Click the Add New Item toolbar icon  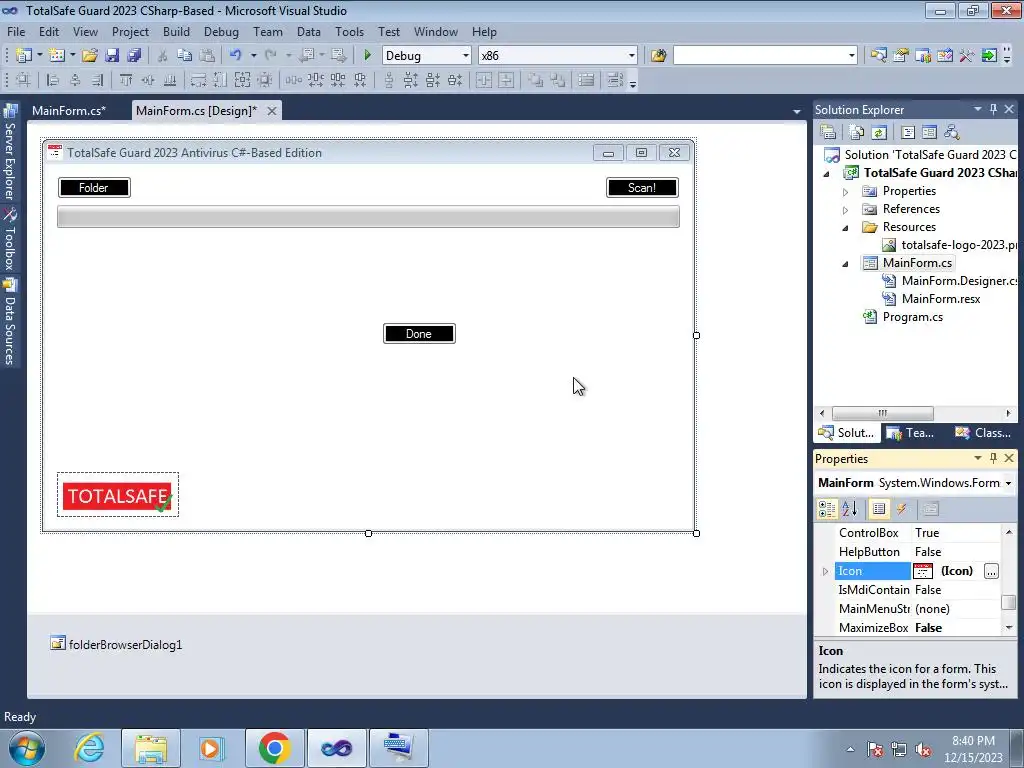click(x=56, y=56)
